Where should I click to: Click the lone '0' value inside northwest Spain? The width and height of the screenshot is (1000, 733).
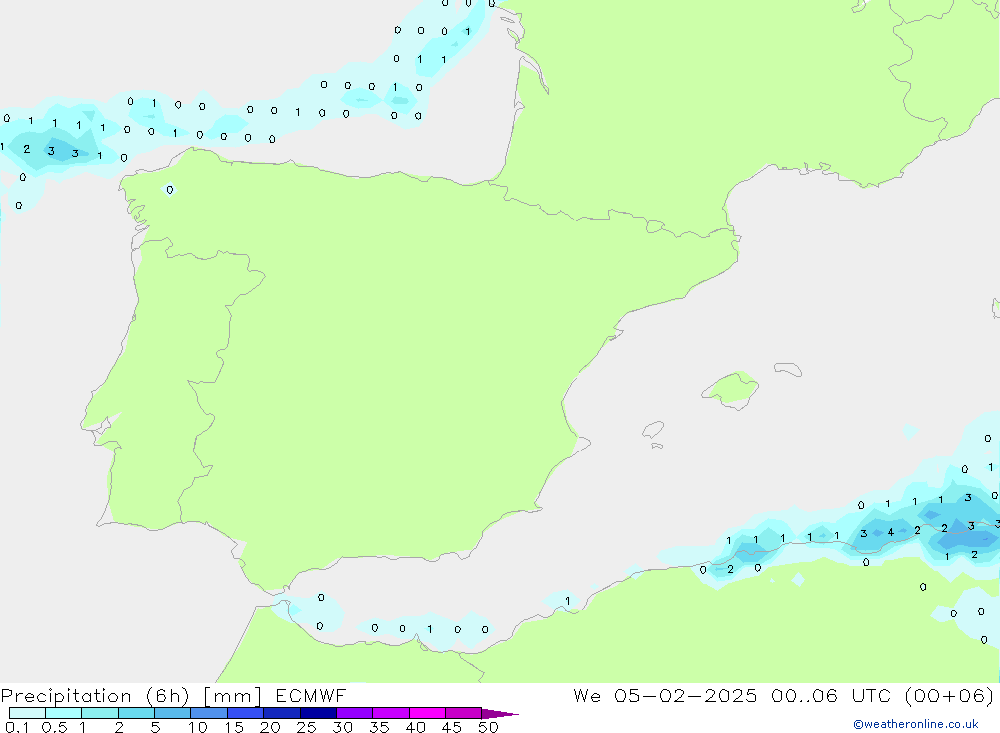click(x=170, y=189)
